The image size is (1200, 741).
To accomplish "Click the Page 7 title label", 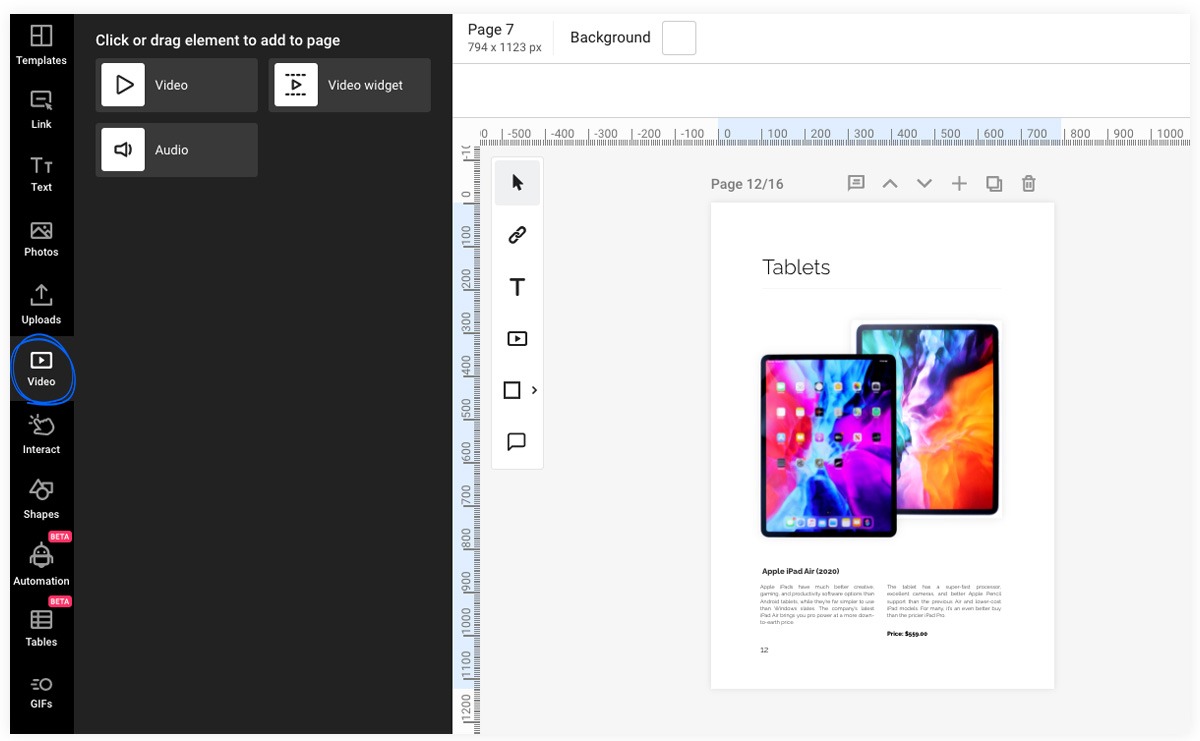I will coord(491,30).
